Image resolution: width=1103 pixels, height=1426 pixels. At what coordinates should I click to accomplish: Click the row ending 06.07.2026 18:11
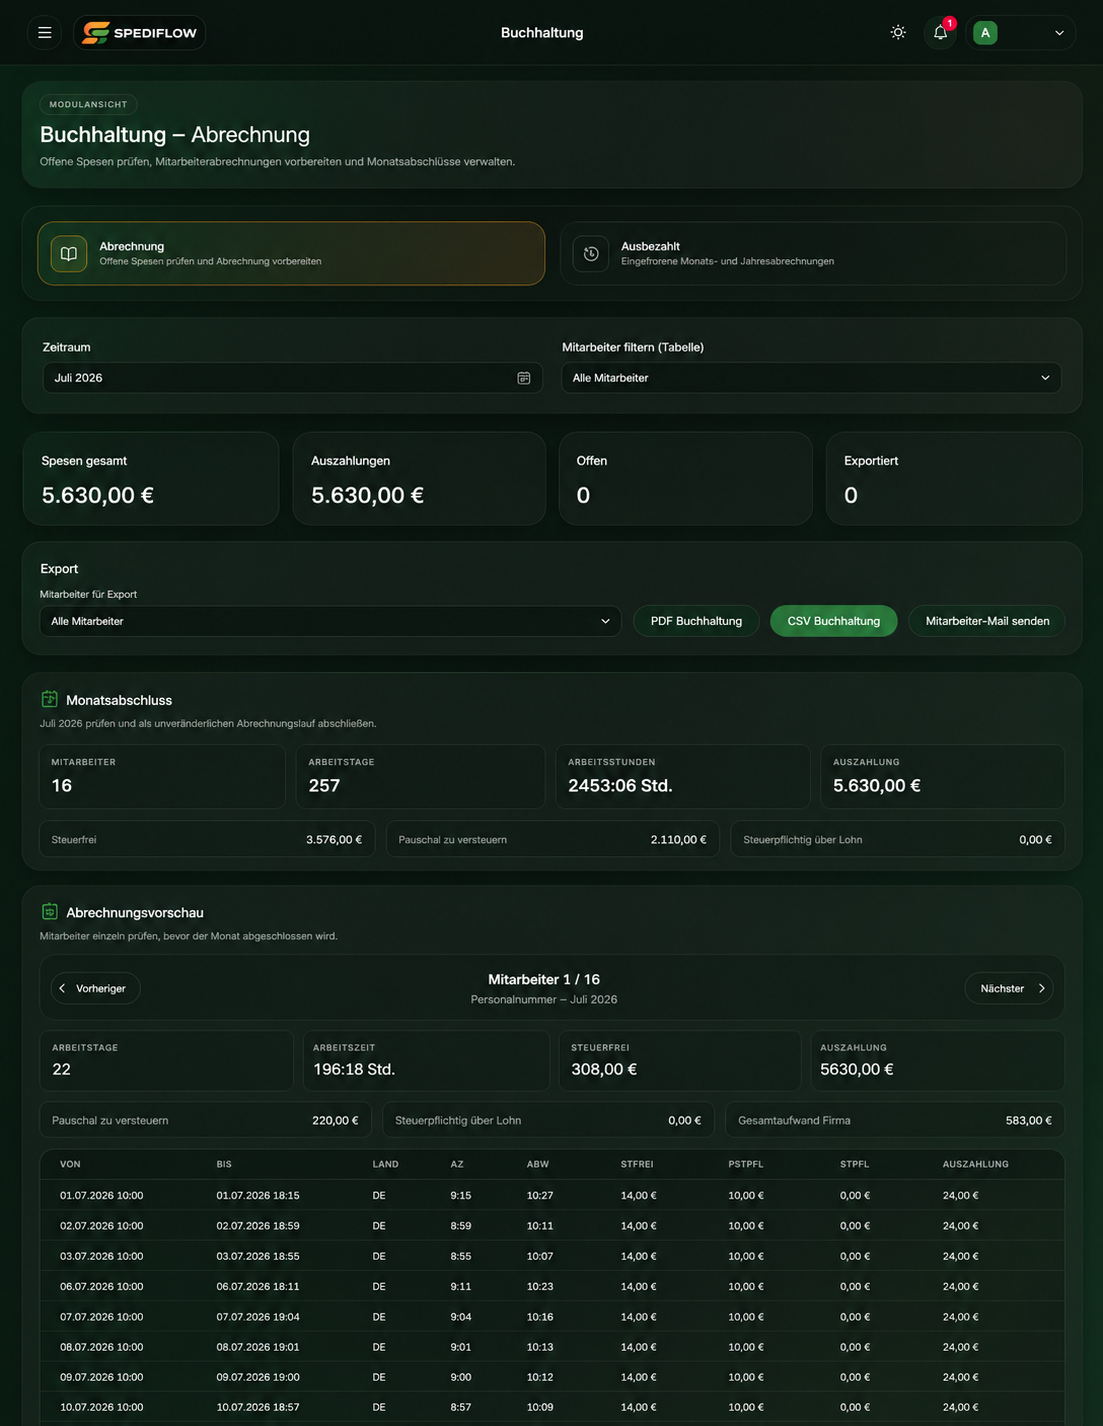point(552,1286)
